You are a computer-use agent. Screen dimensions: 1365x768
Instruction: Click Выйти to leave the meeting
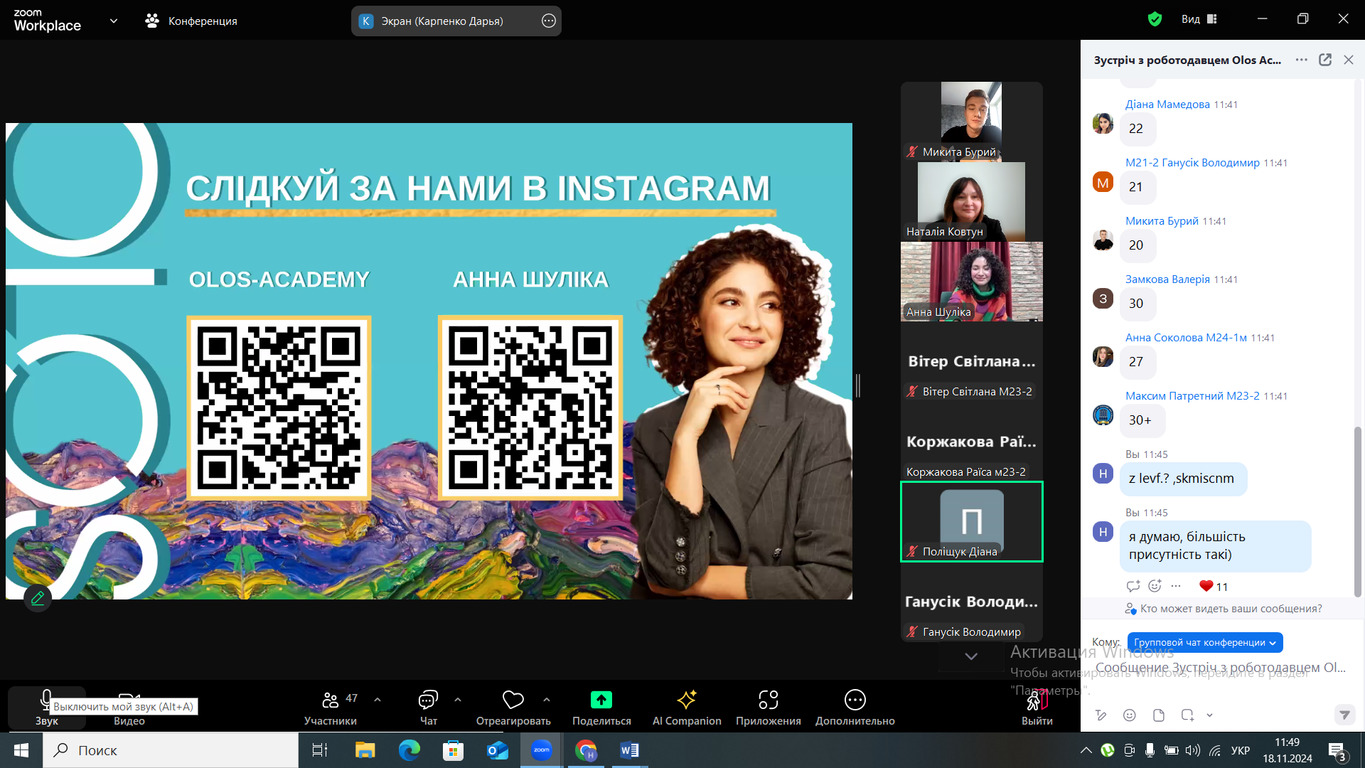coord(1037,707)
